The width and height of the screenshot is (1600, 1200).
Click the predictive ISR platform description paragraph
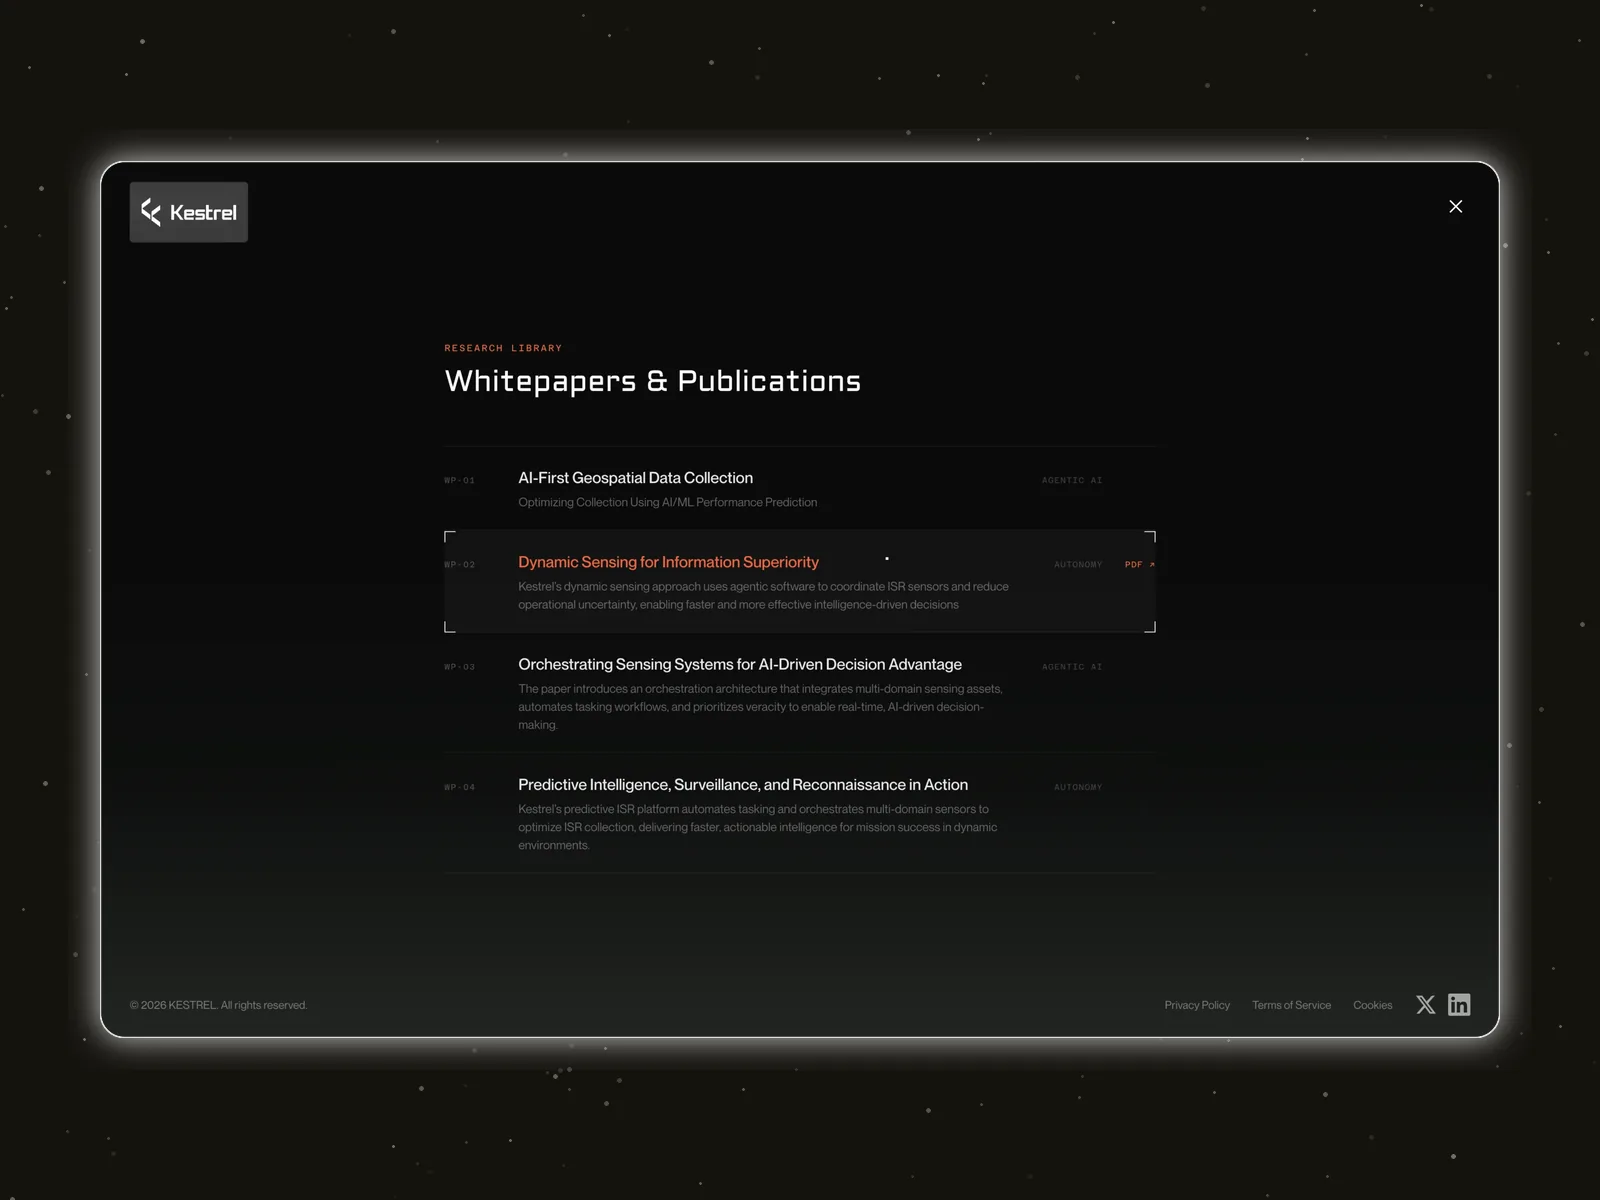tap(757, 827)
